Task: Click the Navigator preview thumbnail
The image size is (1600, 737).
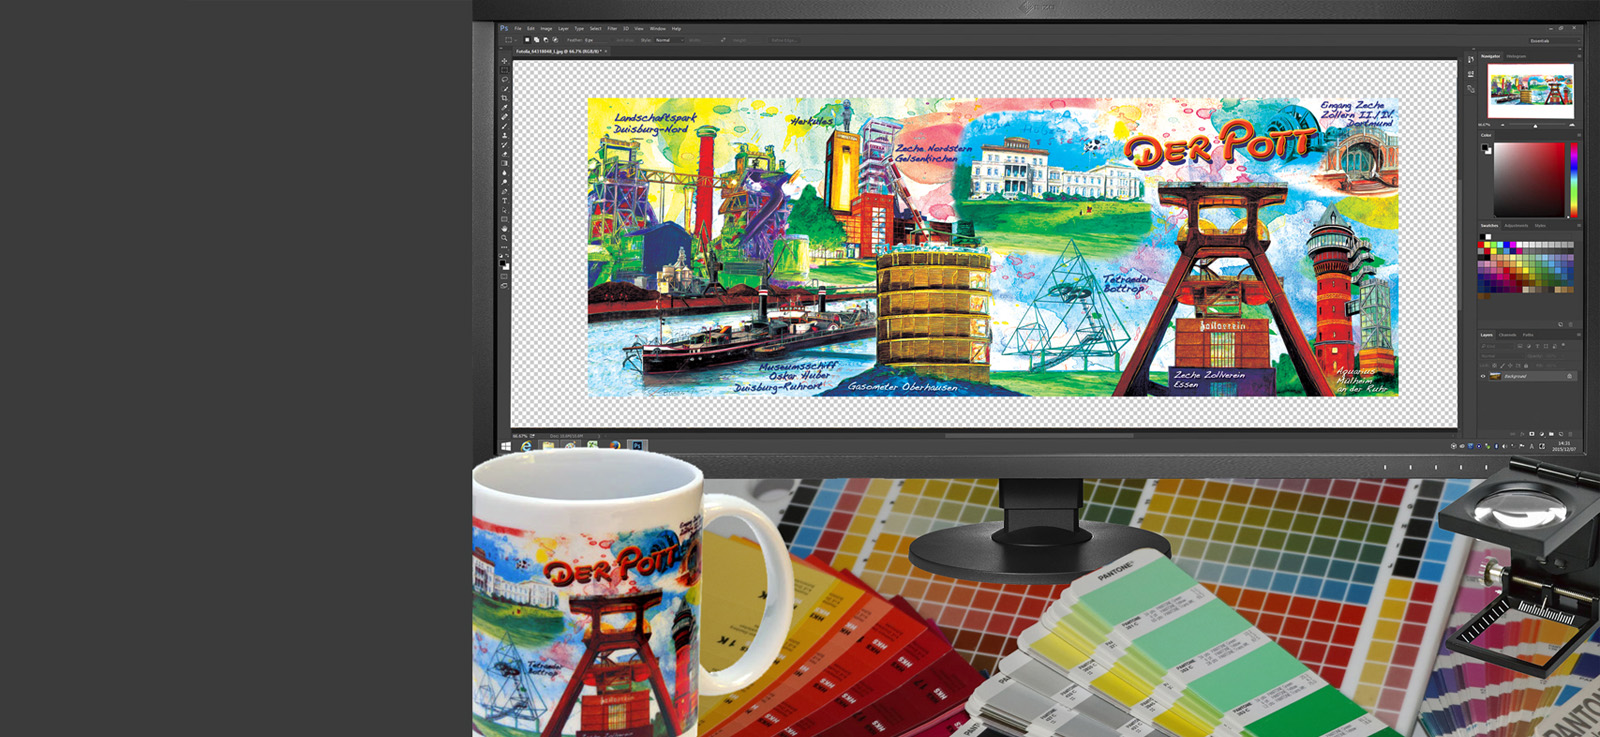Action: tap(1530, 92)
